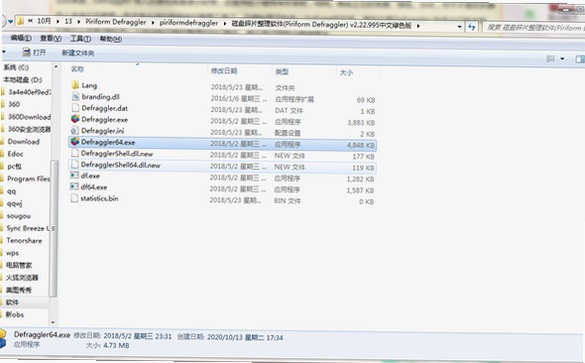Screen dimensions: 585x363
Task: Click the 打开 toolbar button
Action: pyautogui.click(x=34, y=53)
